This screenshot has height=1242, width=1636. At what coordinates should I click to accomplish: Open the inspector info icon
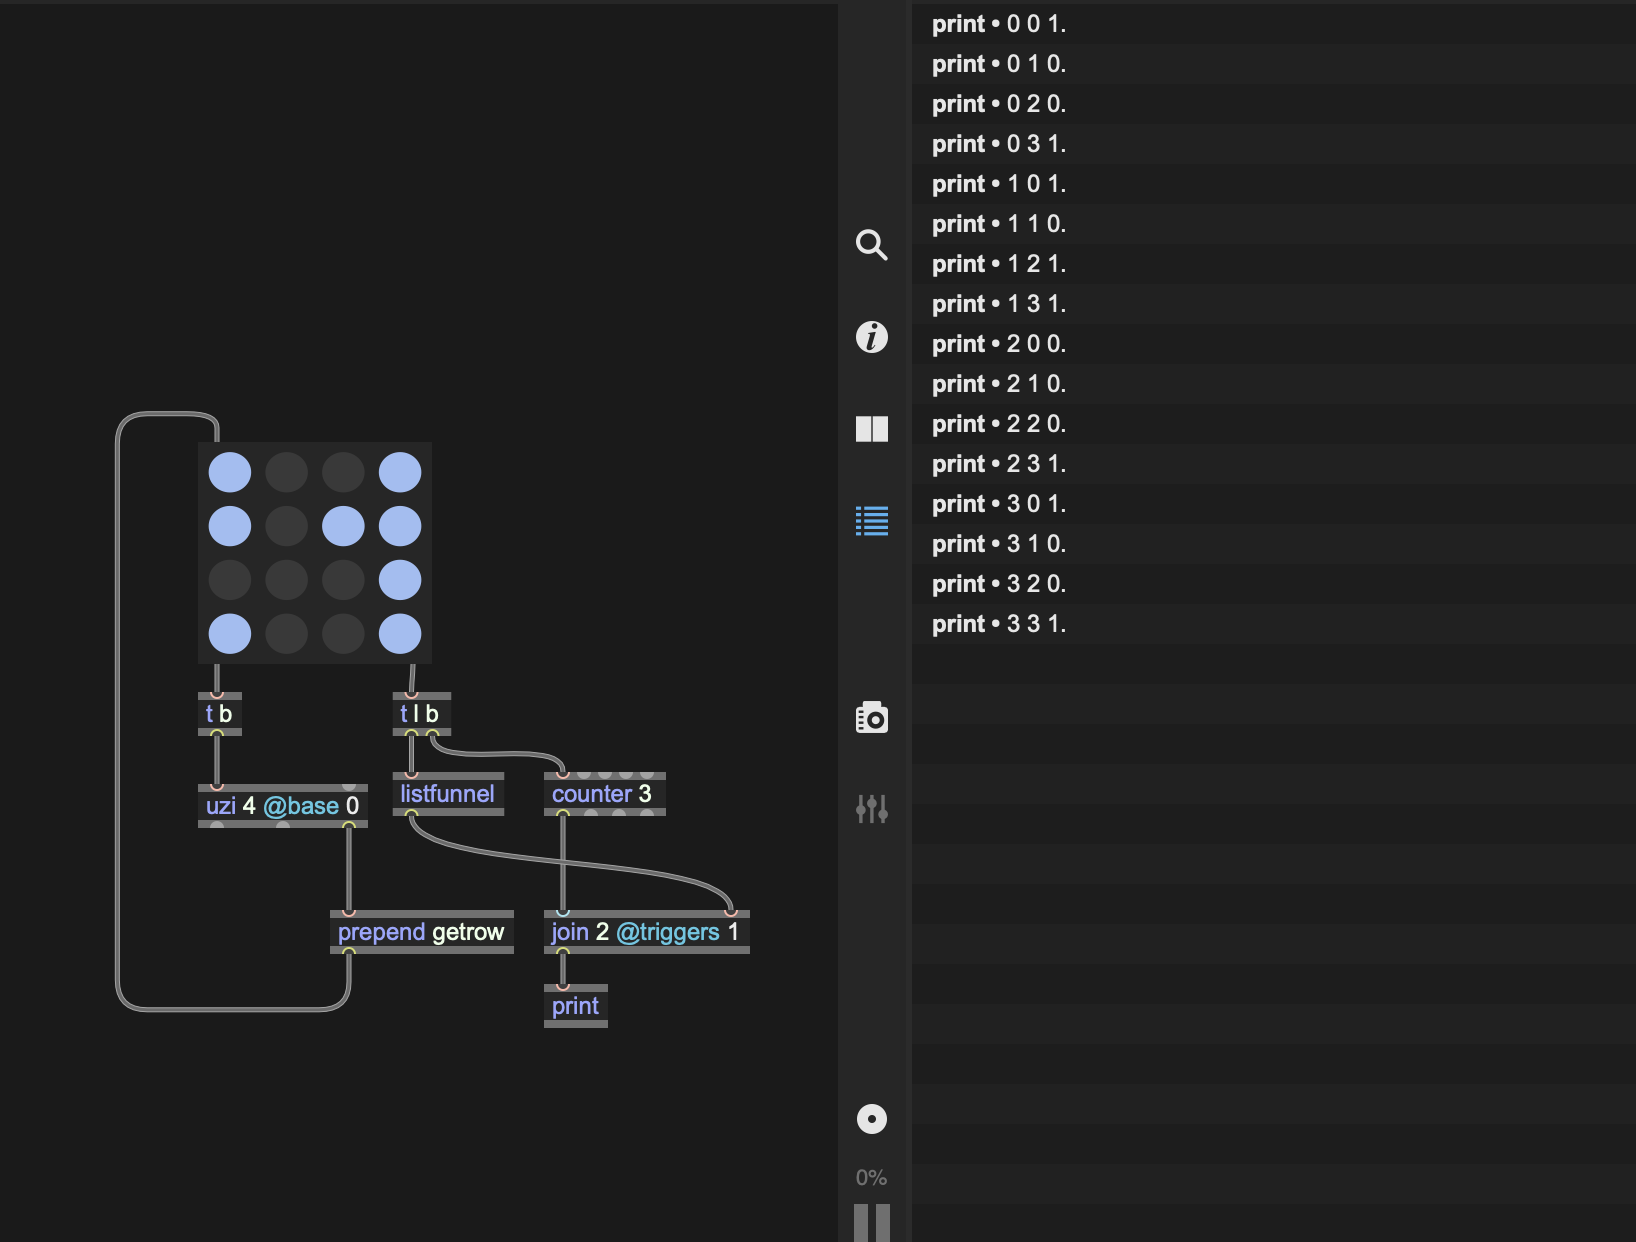(871, 337)
